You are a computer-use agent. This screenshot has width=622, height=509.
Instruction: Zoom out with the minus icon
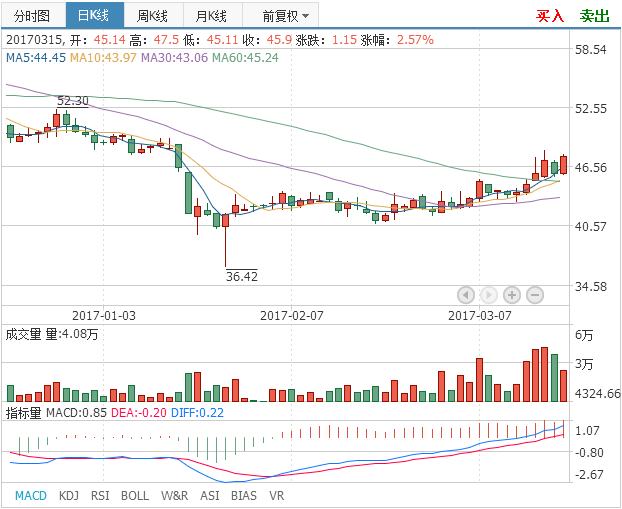[534, 294]
